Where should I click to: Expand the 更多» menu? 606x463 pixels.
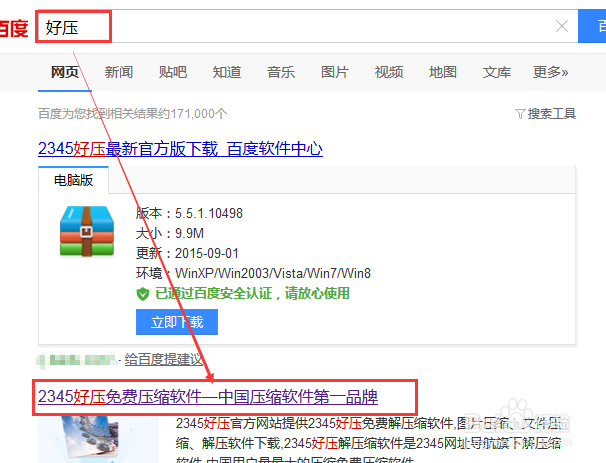point(550,72)
